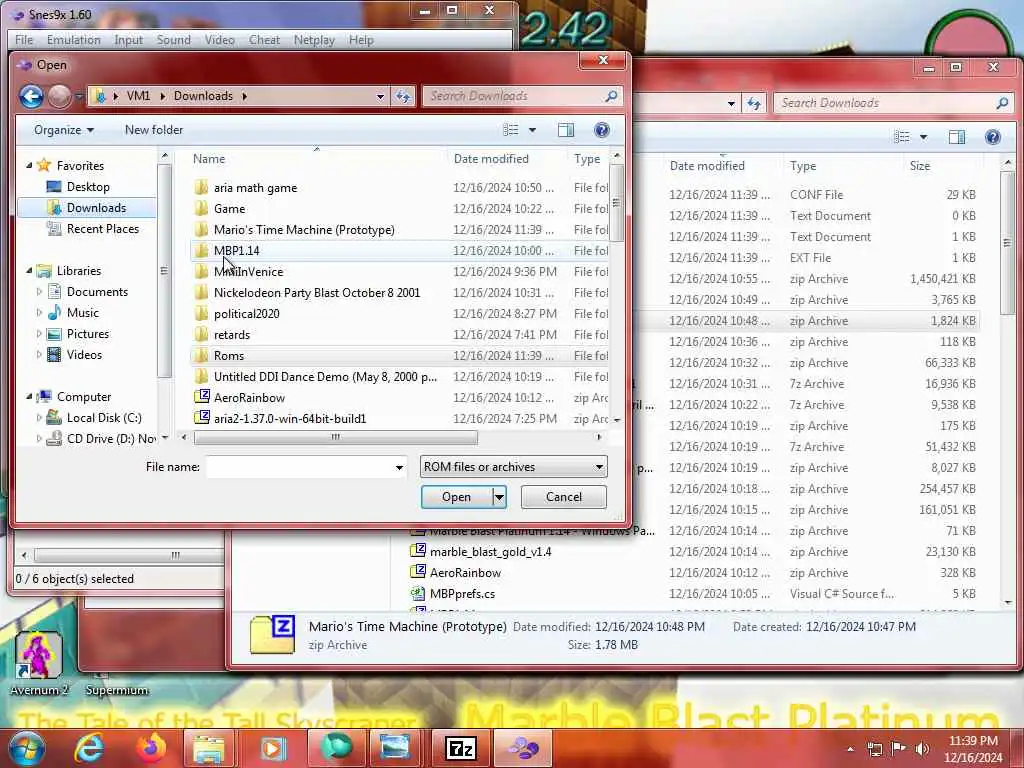Click the File name input field
1024x768 pixels.
click(300, 467)
